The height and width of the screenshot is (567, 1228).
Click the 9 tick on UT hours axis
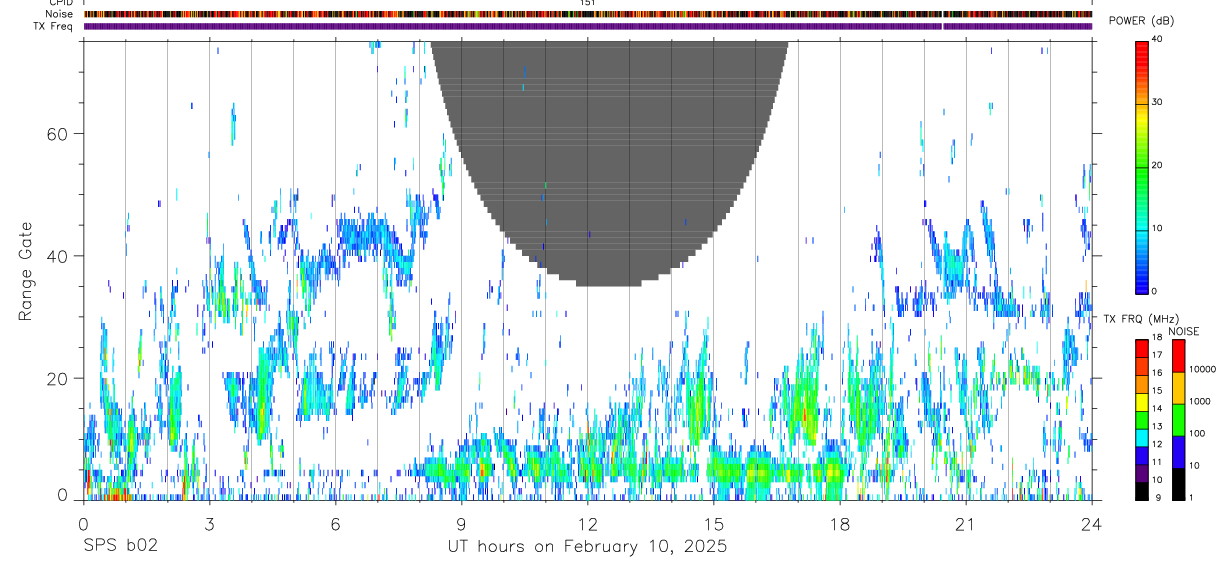(x=461, y=523)
